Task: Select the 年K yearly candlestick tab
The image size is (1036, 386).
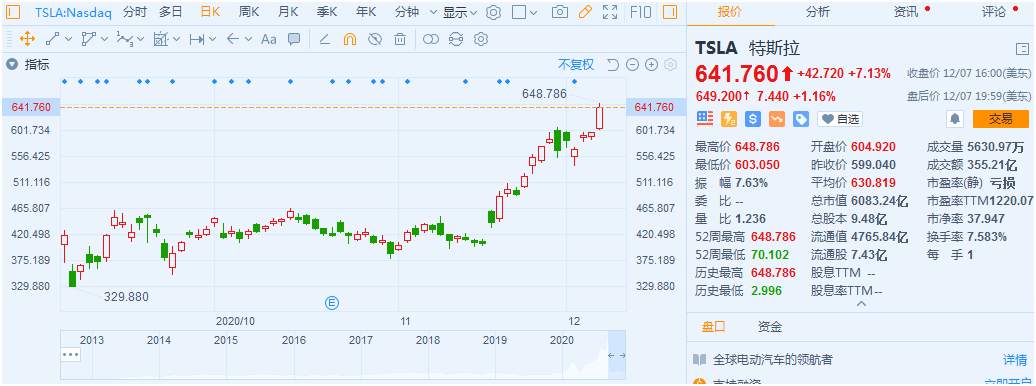Action: (x=366, y=12)
